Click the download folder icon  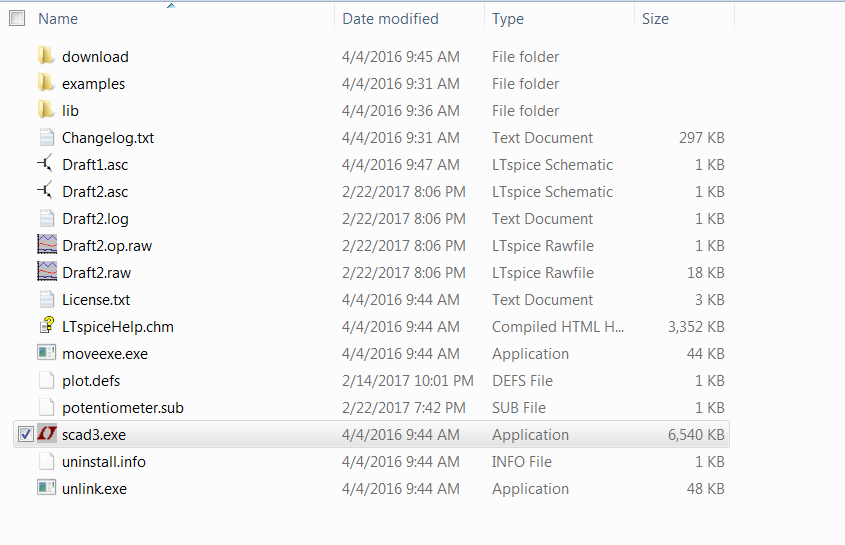pos(46,56)
